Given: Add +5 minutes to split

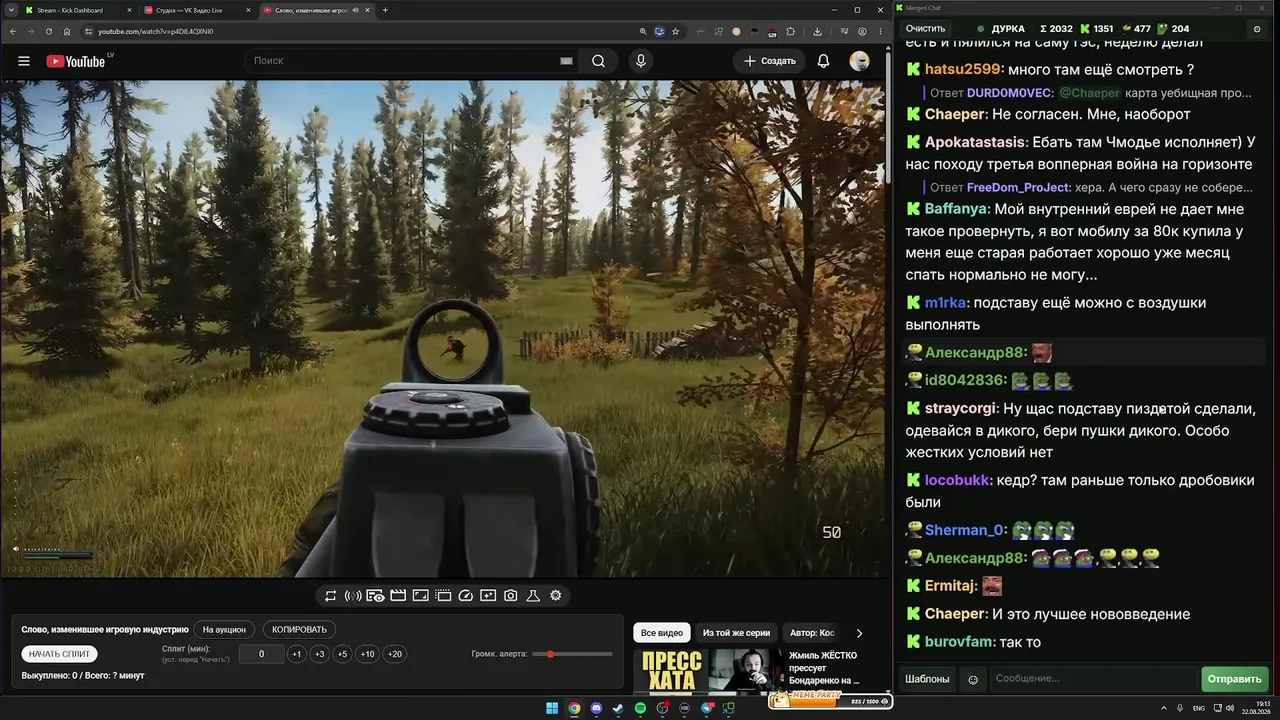Looking at the screenshot, I should pyautogui.click(x=342, y=654).
